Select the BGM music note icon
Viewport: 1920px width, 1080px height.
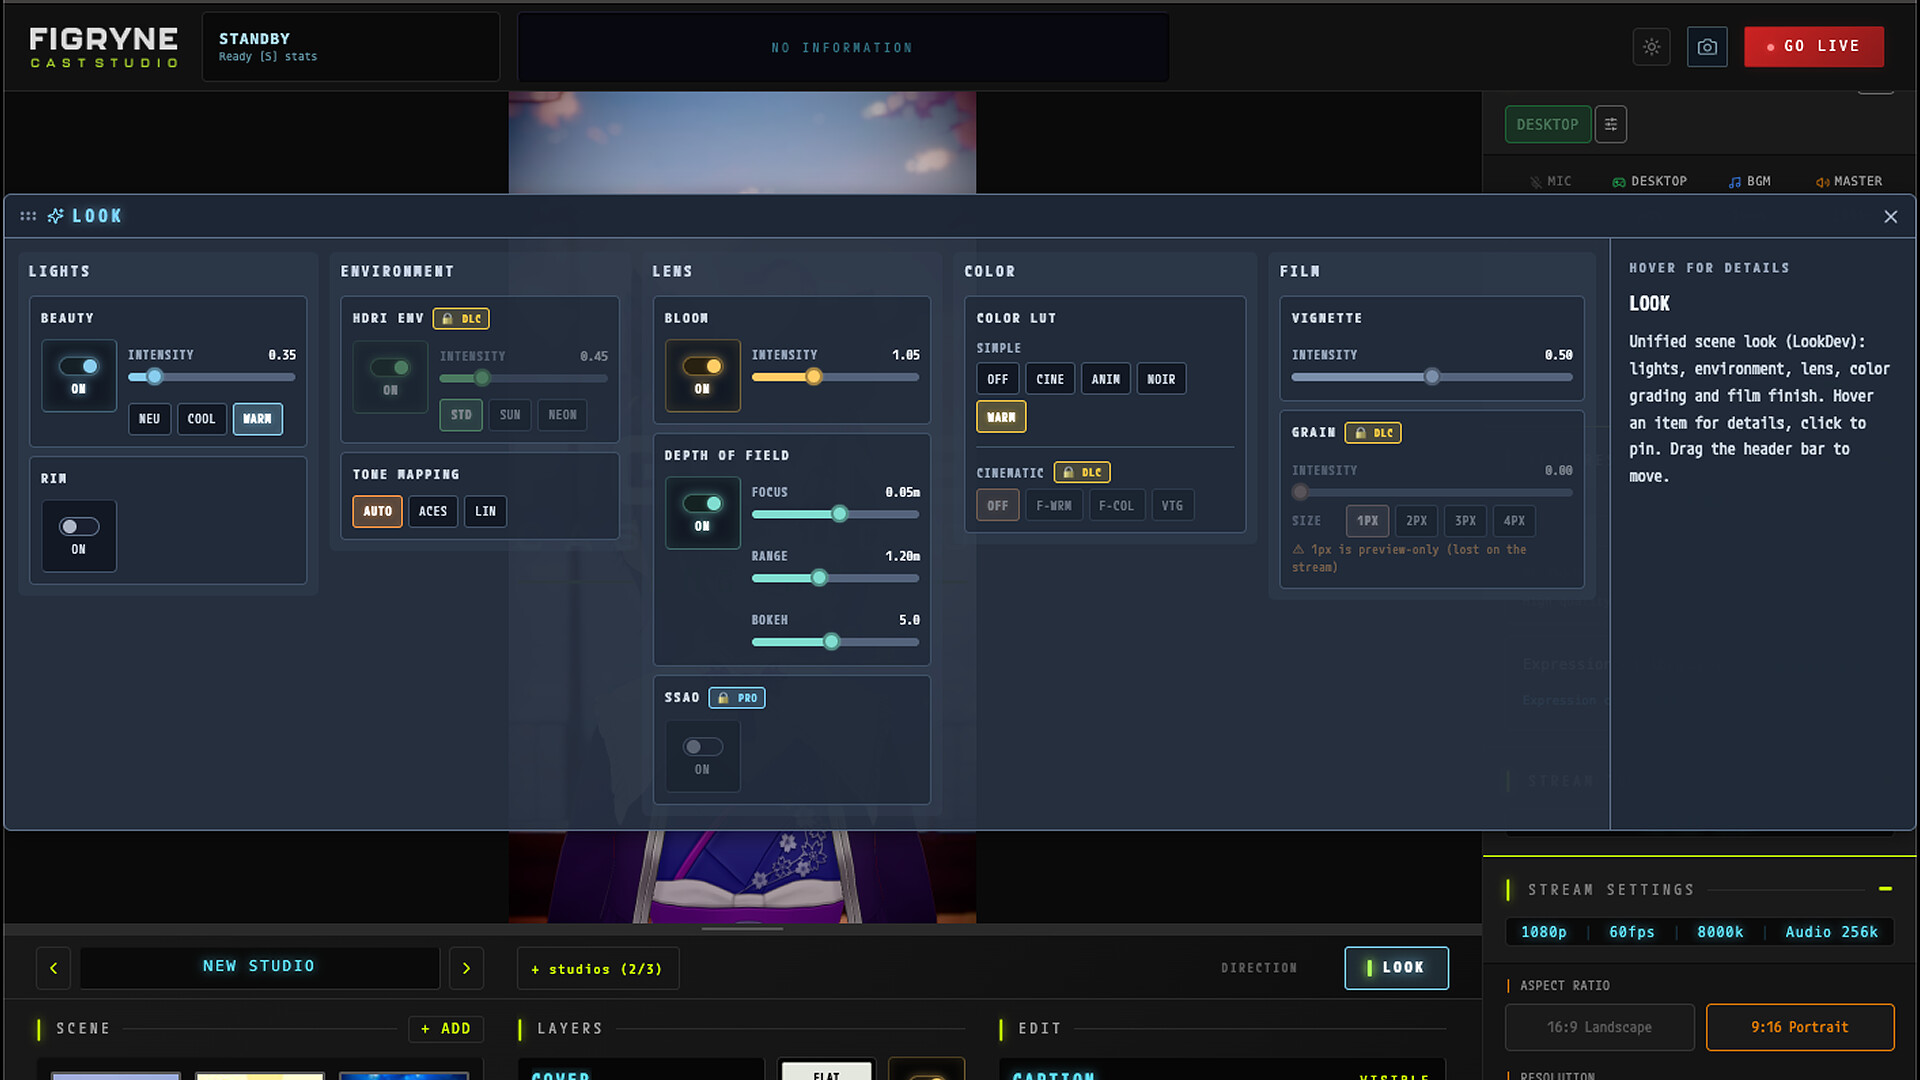coord(1735,182)
